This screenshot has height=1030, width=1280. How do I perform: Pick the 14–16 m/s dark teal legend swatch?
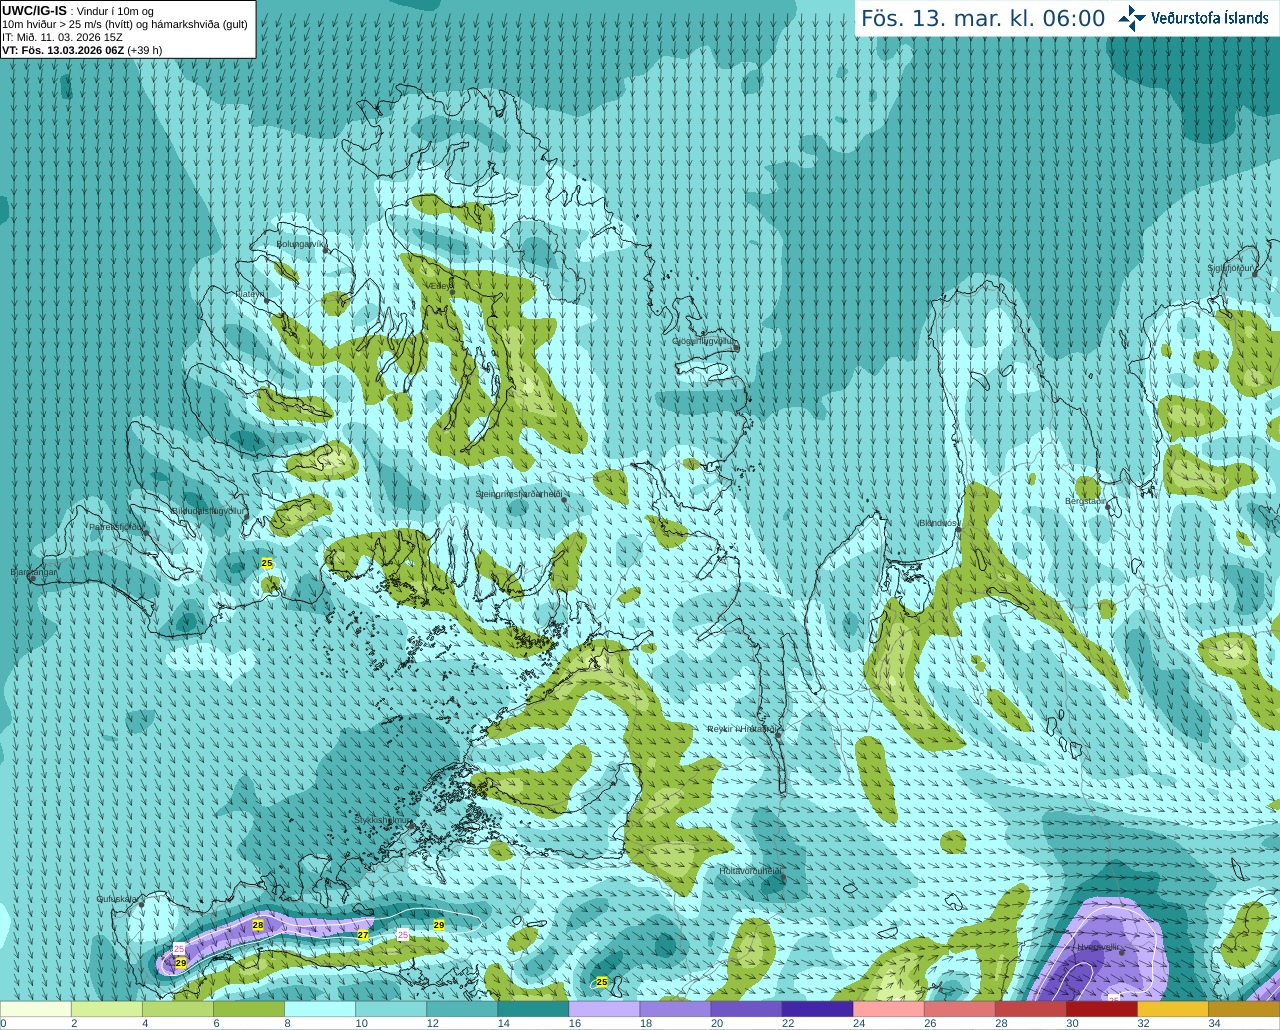coord(533,1009)
